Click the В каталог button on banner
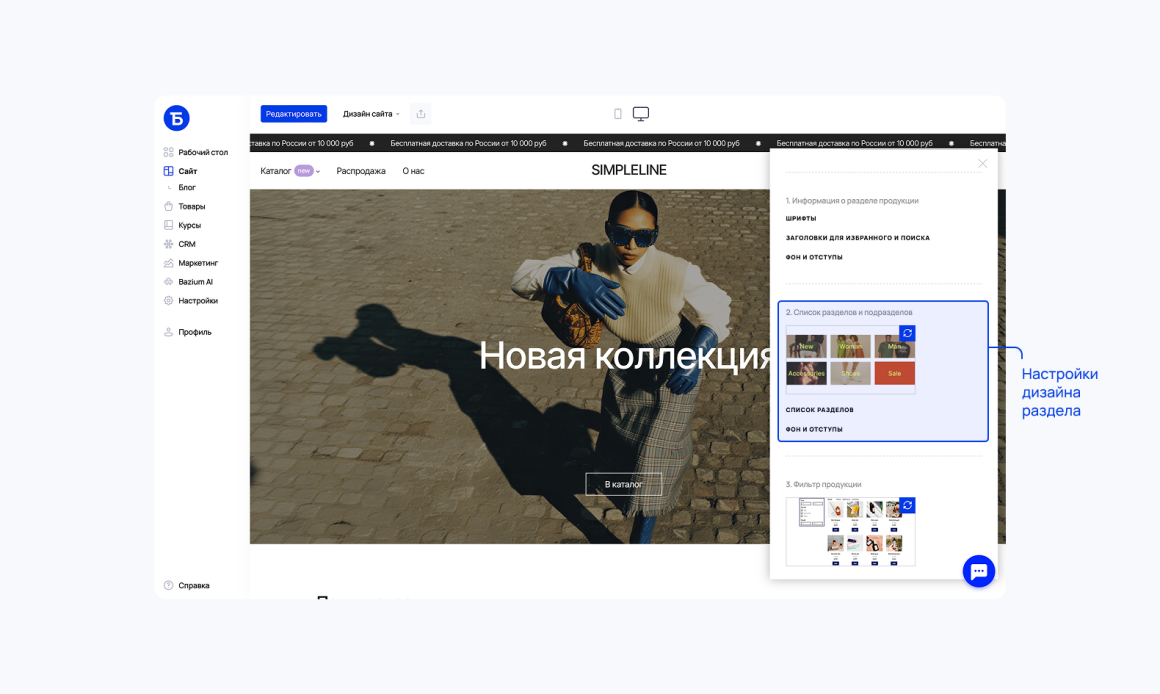Viewport: 1160px width, 694px height. coord(624,485)
